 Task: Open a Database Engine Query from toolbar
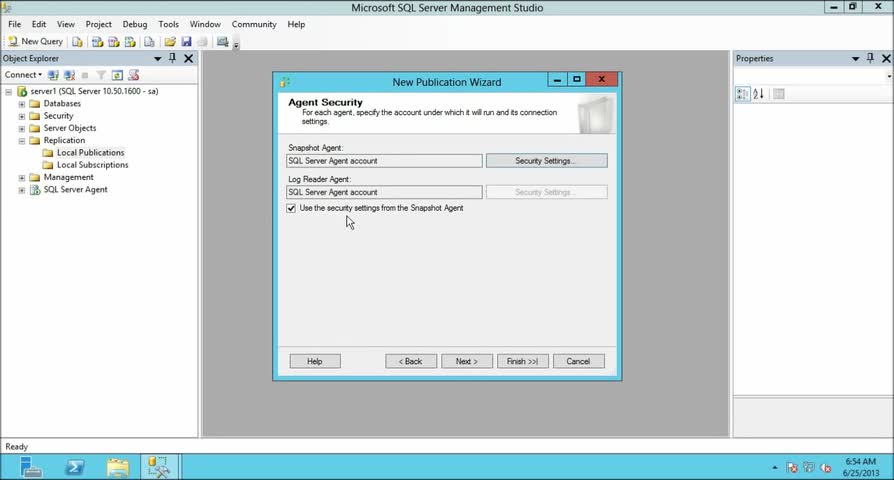pyautogui.click(x=78, y=42)
